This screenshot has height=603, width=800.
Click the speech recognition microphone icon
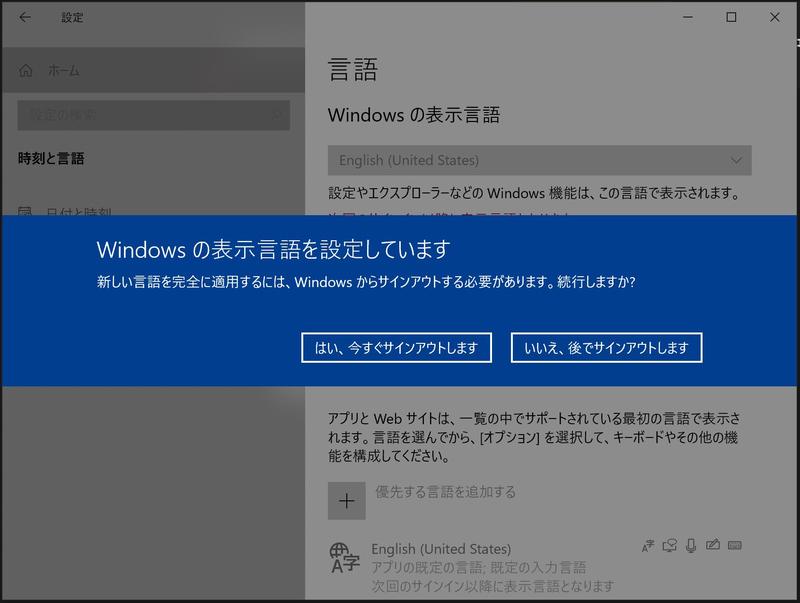point(691,545)
